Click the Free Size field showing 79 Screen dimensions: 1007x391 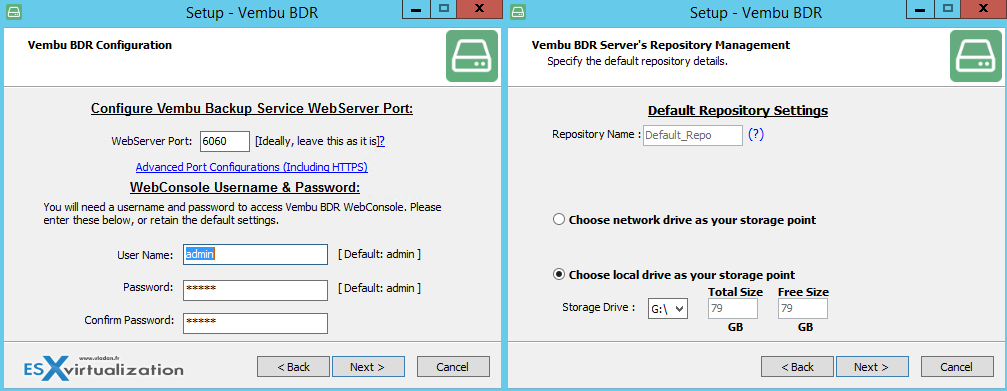coord(802,308)
